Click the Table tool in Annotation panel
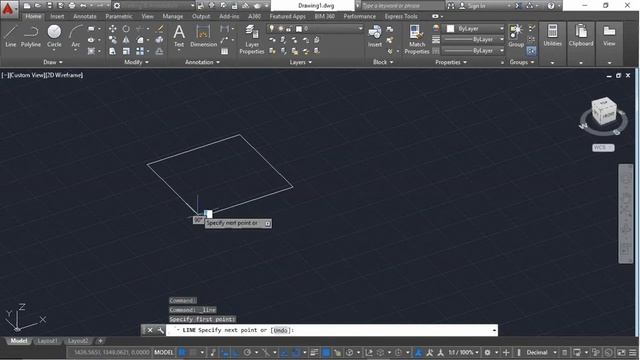The image size is (640, 360). (224, 51)
